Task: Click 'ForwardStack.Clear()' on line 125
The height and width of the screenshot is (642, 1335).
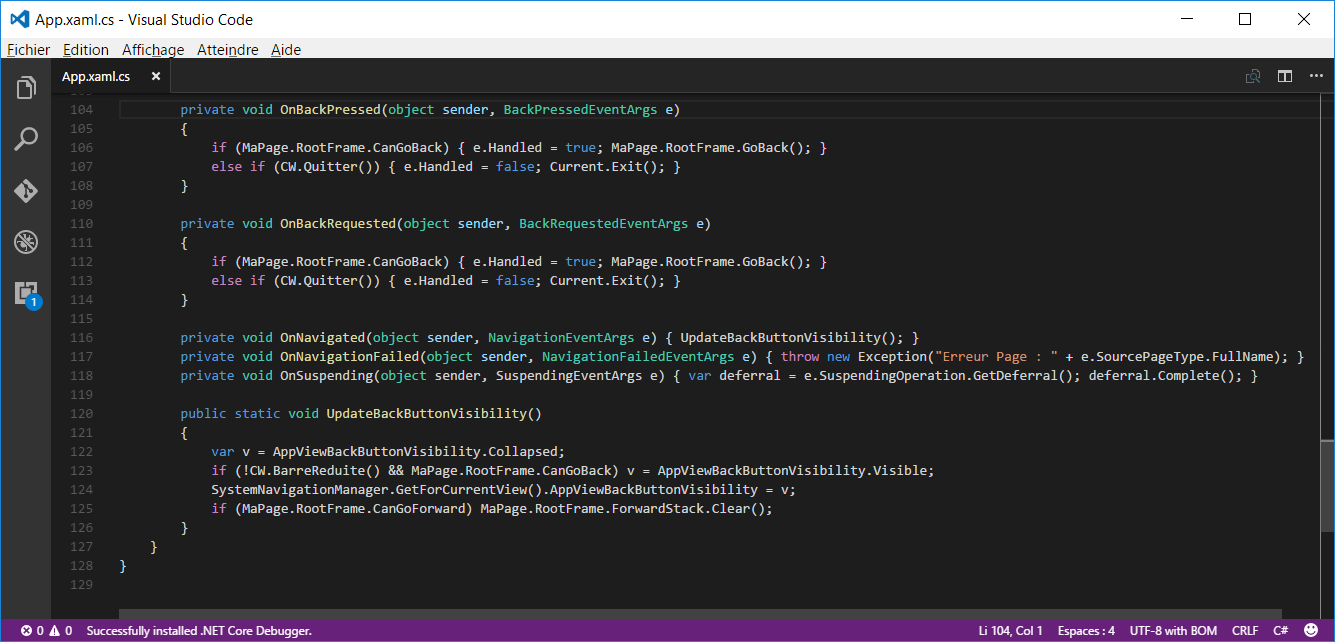Action: tap(689, 508)
